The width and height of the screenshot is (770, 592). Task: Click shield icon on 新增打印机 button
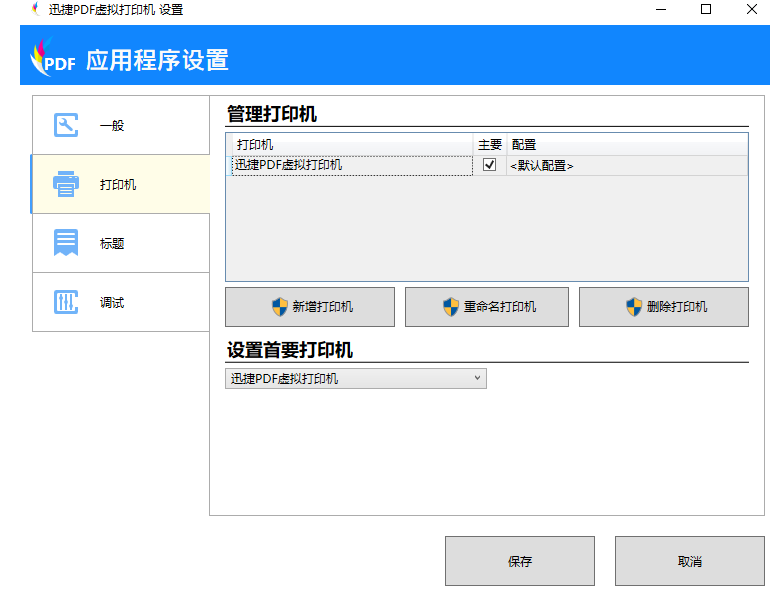click(x=279, y=307)
